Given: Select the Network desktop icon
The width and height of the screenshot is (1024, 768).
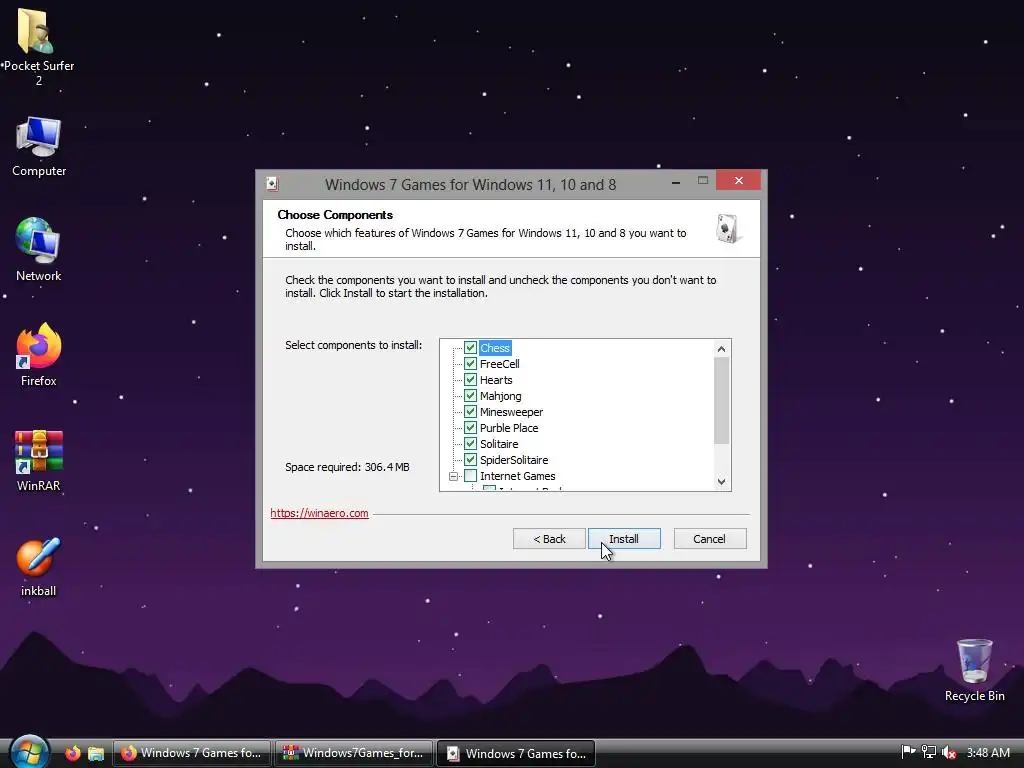Looking at the screenshot, I should click(x=39, y=250).
